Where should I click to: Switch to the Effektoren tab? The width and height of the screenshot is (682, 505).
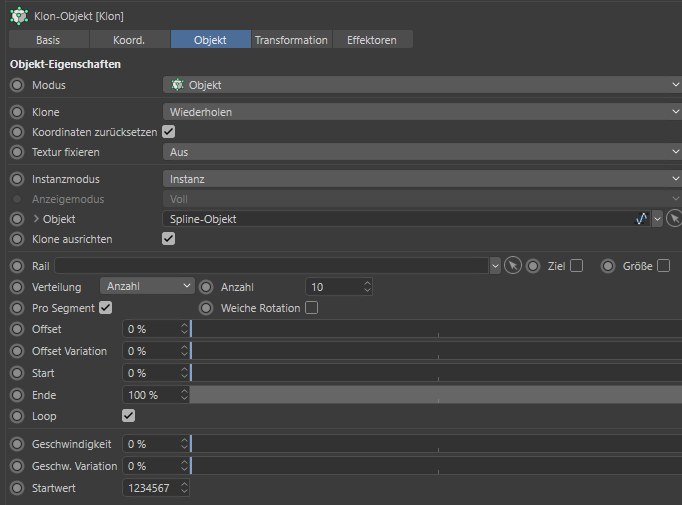click(x=372, y=40)
